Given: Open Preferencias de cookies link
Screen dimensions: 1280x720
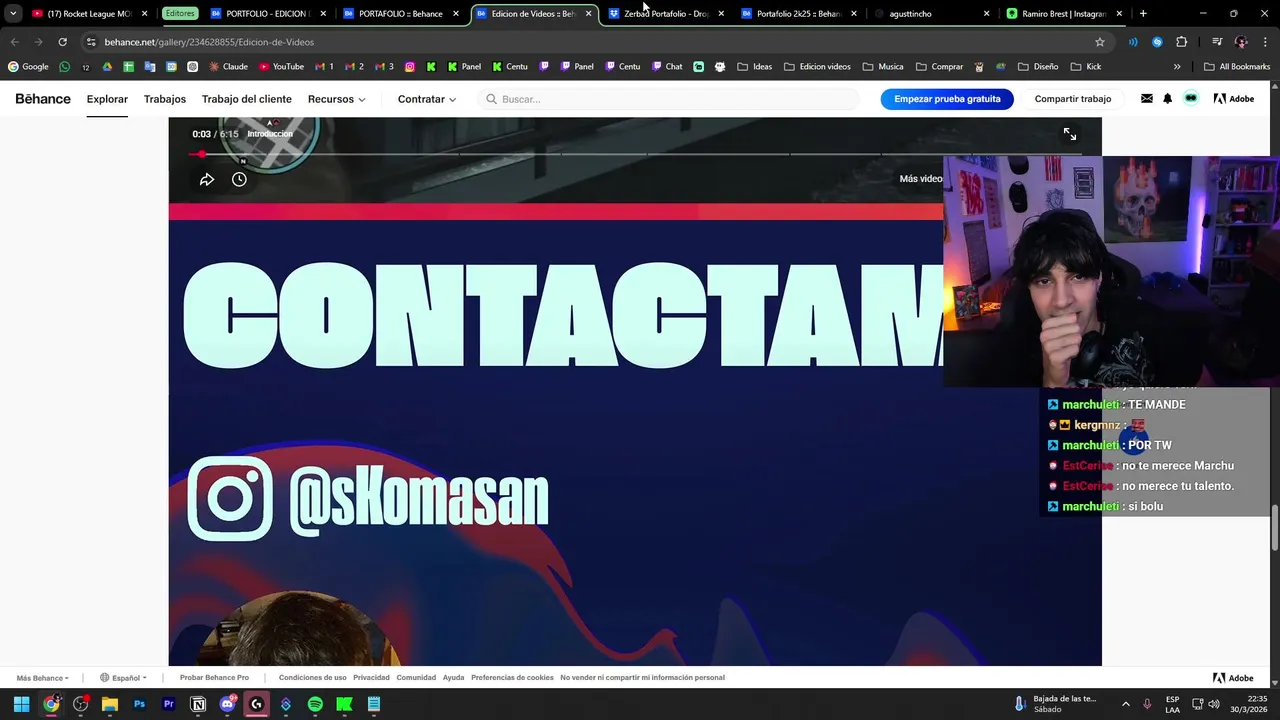Looking at the screenshot, I should tap(512, 678).
